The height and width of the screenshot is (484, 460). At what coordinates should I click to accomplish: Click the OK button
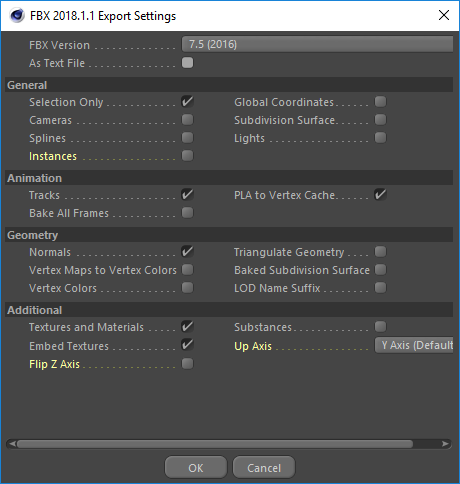(196, 468)
